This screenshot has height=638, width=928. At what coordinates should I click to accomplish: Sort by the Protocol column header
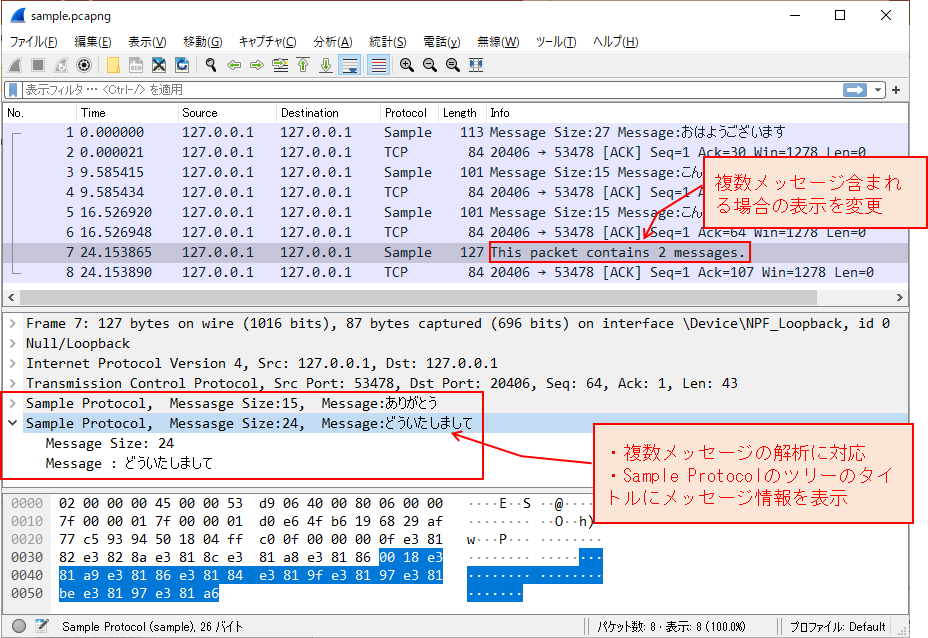pos(409,113)
